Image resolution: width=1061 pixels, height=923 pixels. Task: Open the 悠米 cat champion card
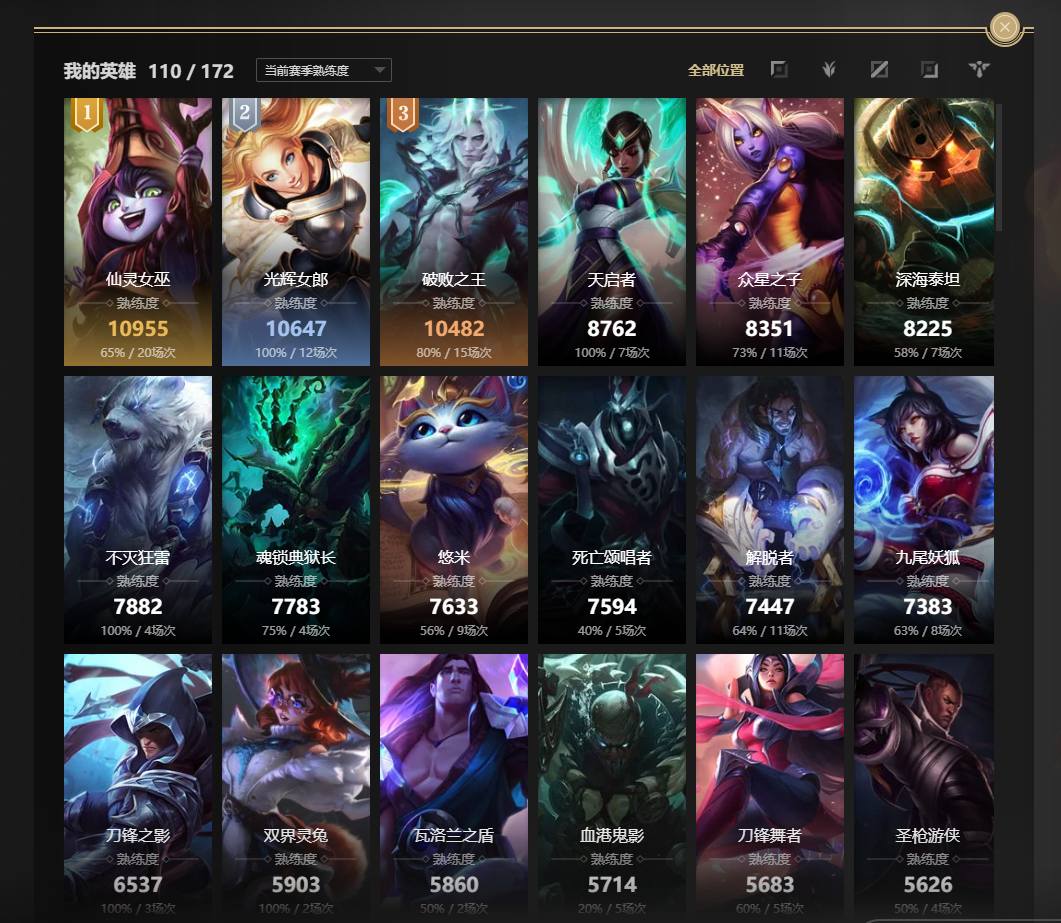tap(454, 510)
